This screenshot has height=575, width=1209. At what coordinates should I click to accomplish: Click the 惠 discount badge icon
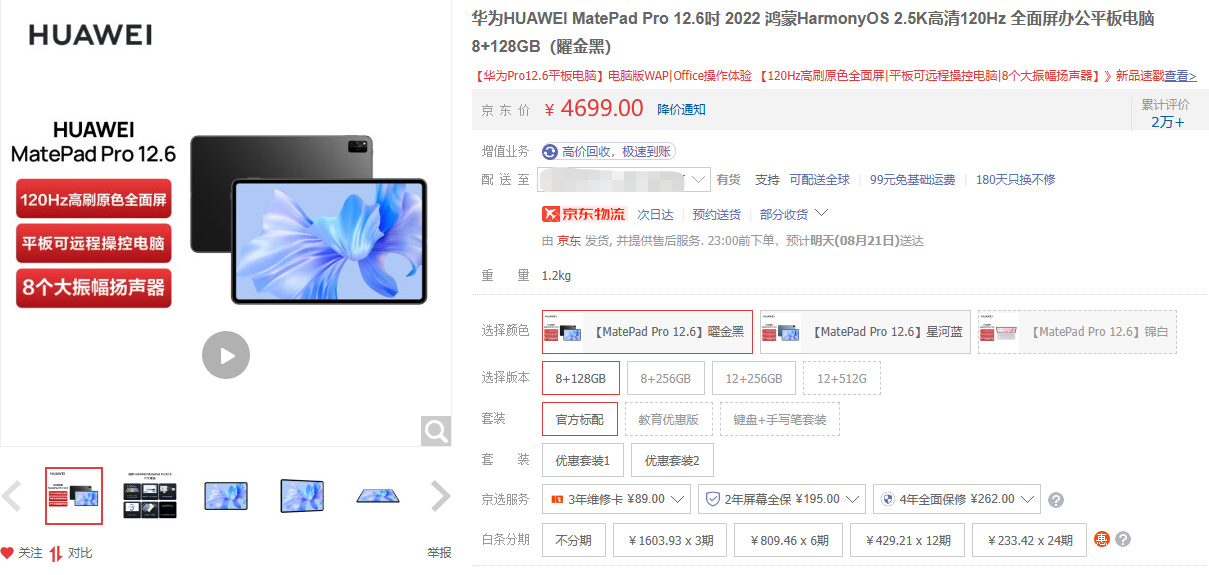(x=1102, y=539)
